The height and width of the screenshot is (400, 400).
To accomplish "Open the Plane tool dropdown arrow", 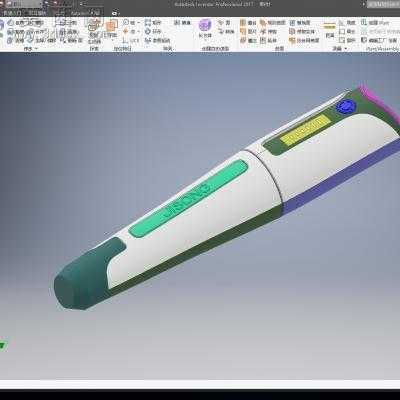I will point(111,40).
